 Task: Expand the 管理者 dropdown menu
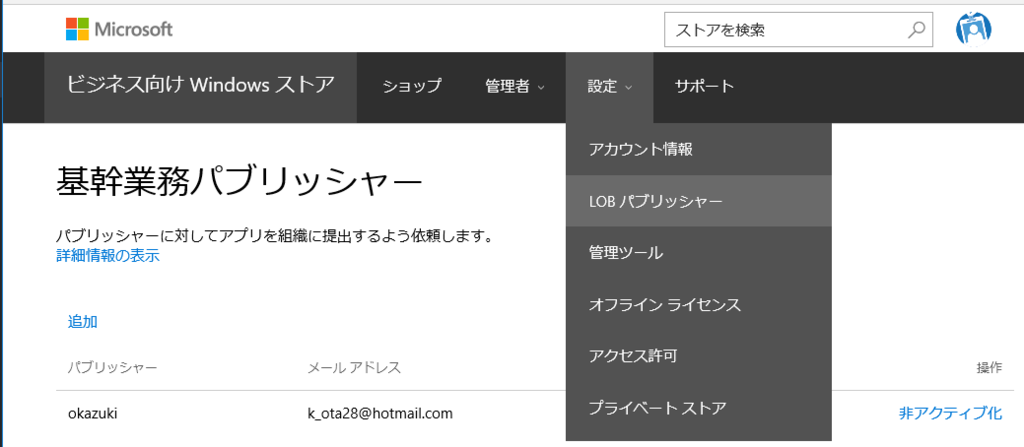[x=515, y=86]
